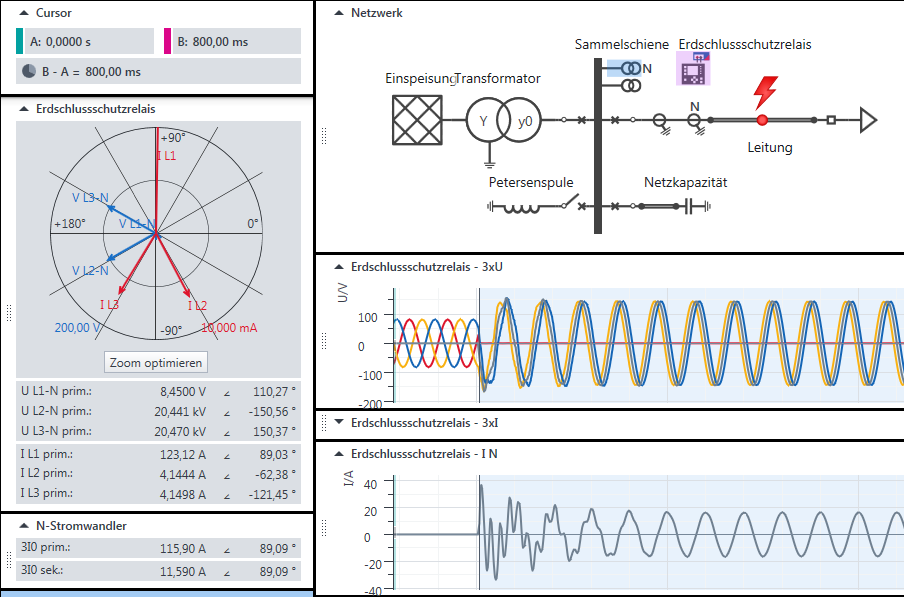Viewport: 904px width, 597px height.
Task: Click the teal cursor A color marker
Action: click(20, 41)
